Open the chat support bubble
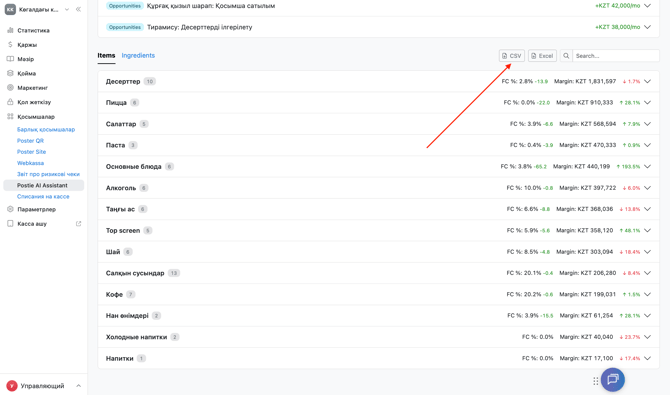The height and width of the screenshot is (395, 670). (x=613, y=379)
